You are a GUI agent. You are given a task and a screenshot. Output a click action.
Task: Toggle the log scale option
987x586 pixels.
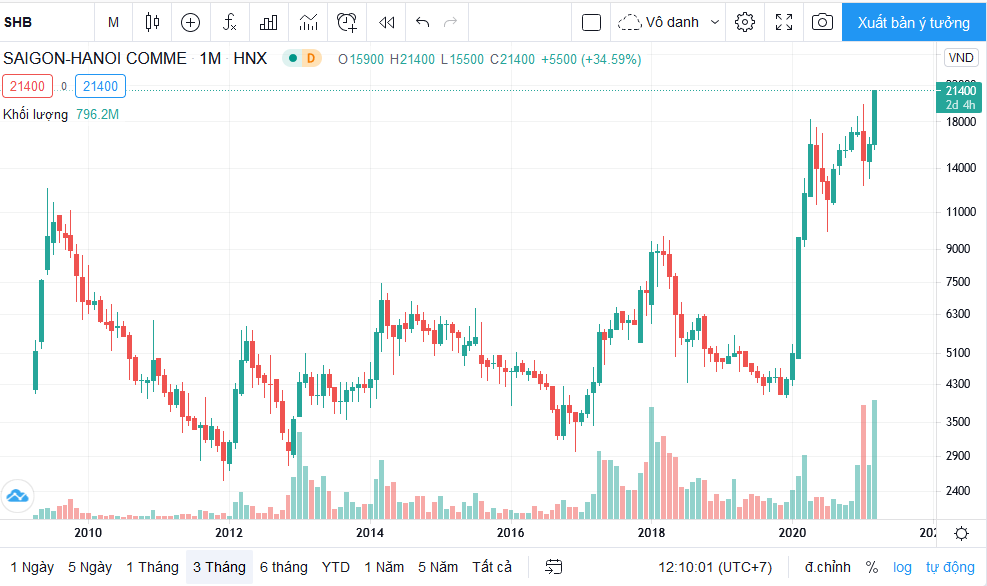[x=902, y=567]
